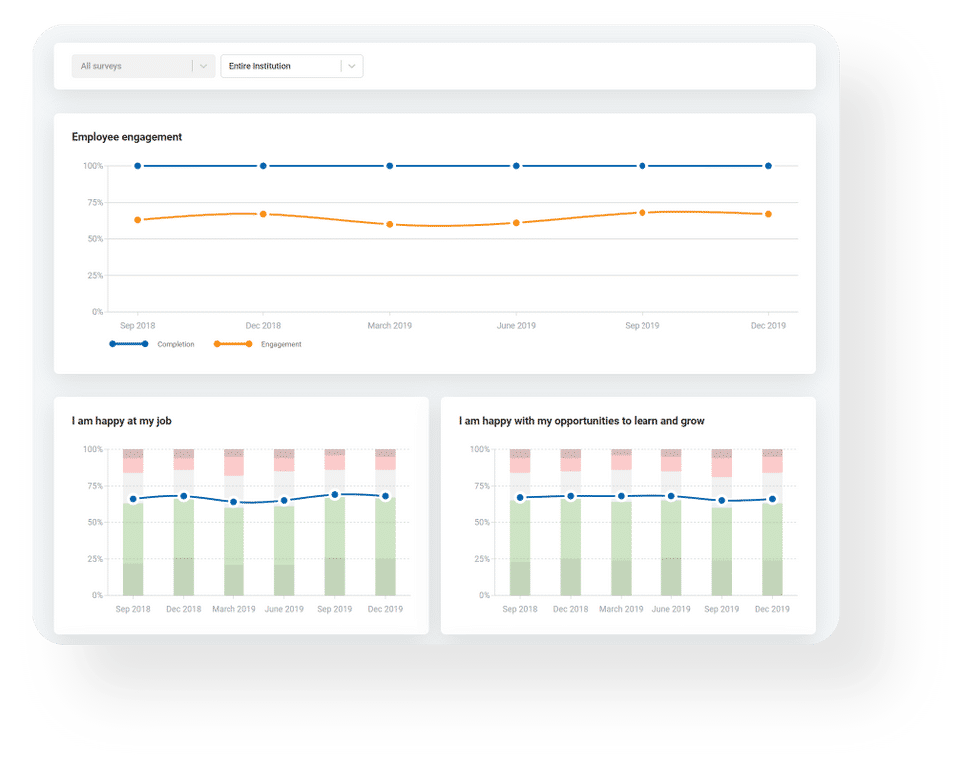Click March 2019 bar in learn and grow chart
The height and width of the screenshot is (764, 960).
(621, 522)
